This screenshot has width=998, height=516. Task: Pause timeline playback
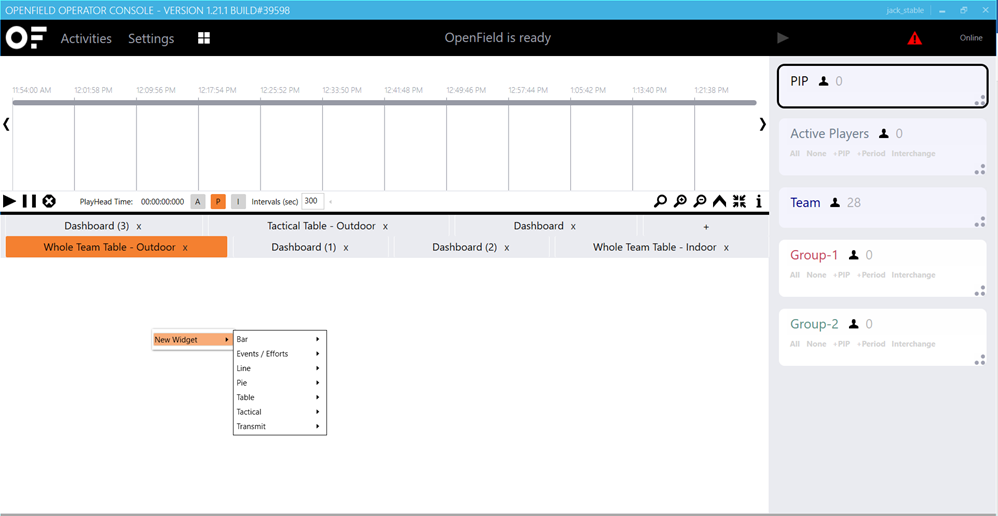[x=29, y=201]
